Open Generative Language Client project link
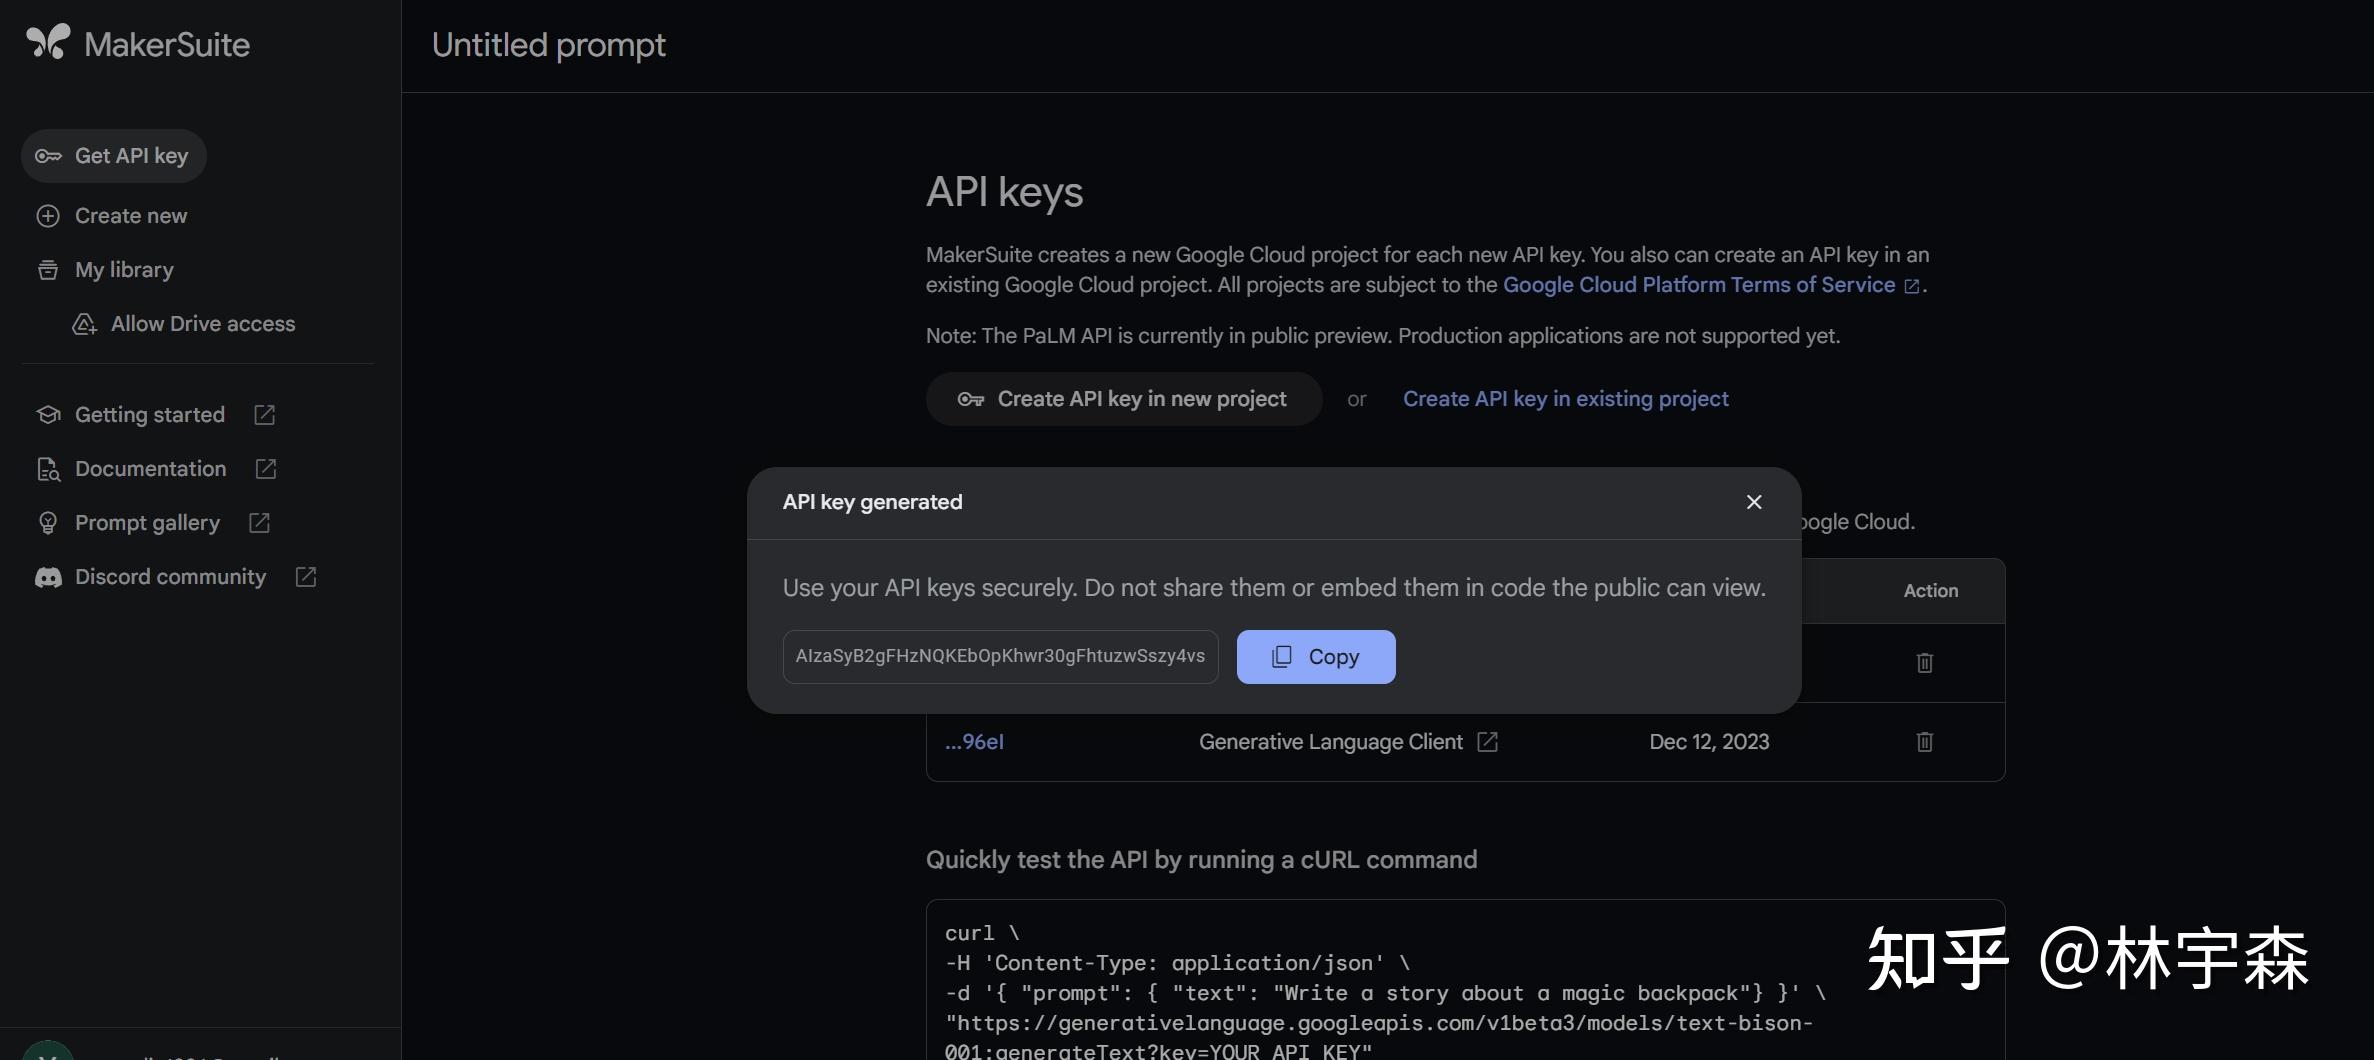This screenshot has width=2374, height=1060. pyautogui.click(x=1330, y=742)
